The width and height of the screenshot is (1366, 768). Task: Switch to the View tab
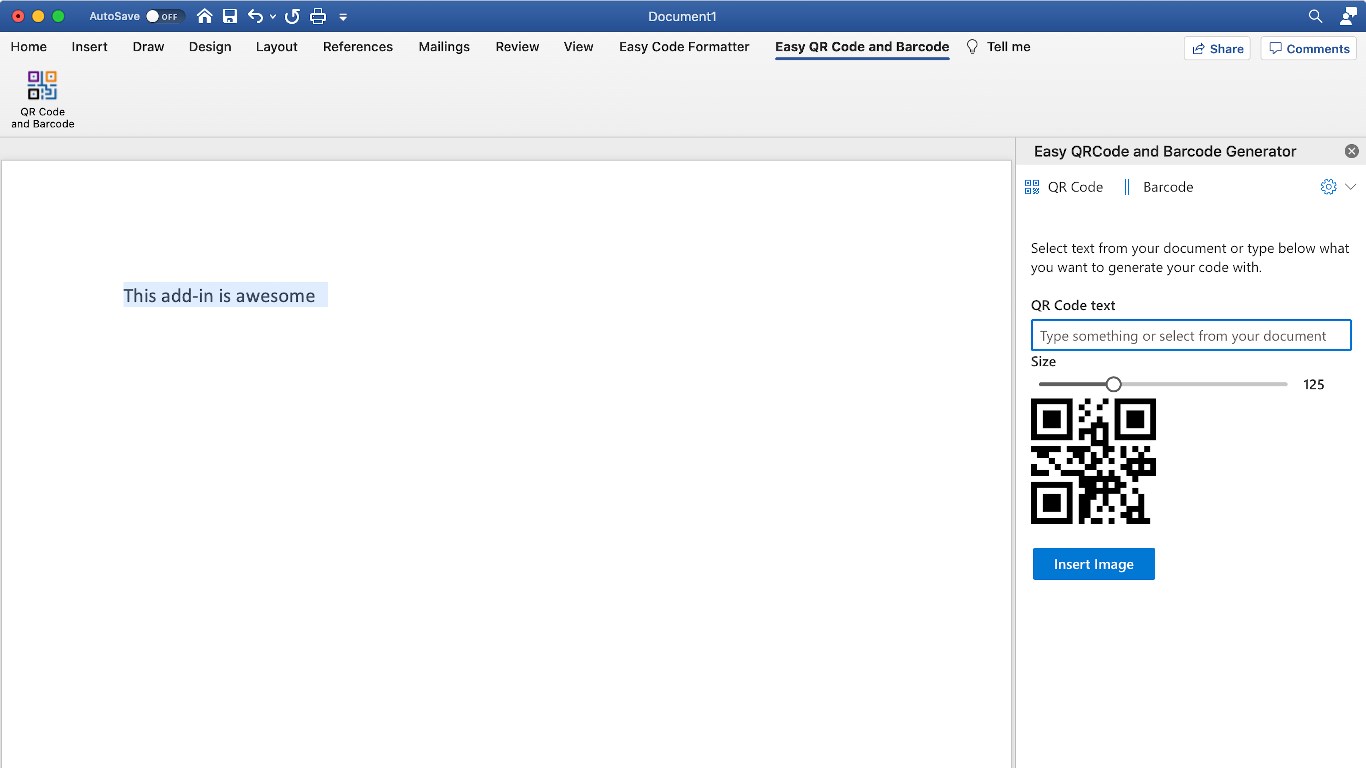(x=579, y=47)
